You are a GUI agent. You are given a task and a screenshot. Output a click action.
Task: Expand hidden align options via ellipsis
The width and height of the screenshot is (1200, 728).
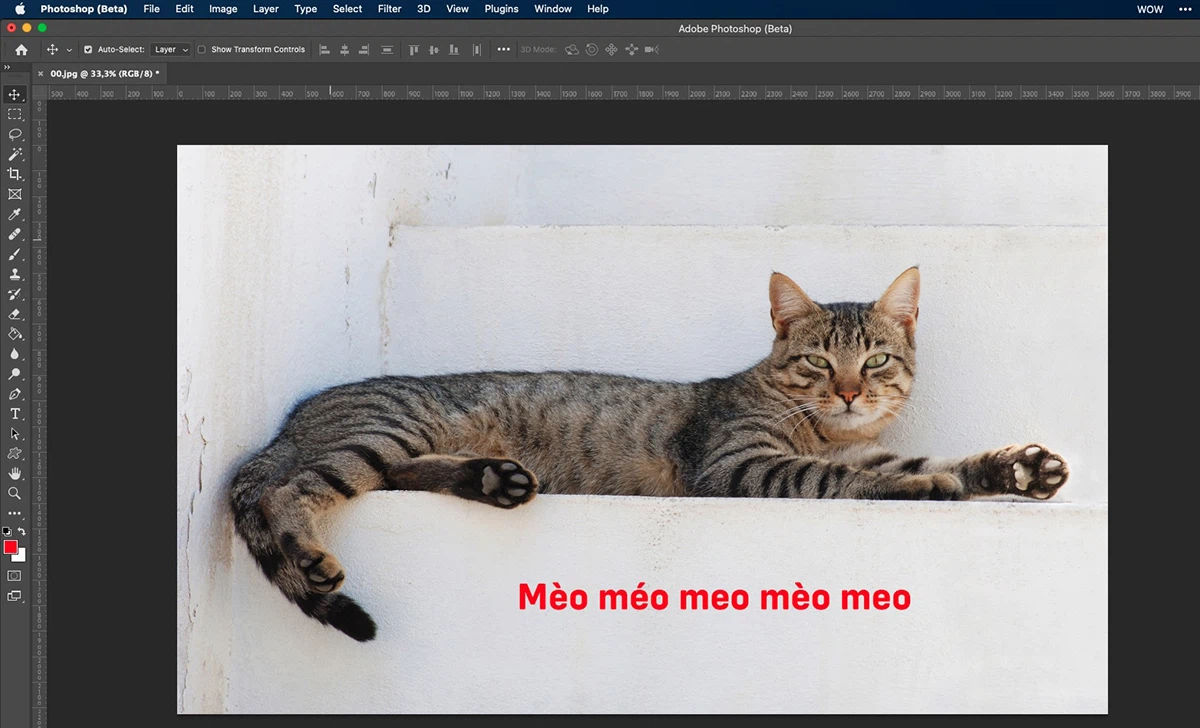[502, 49]
